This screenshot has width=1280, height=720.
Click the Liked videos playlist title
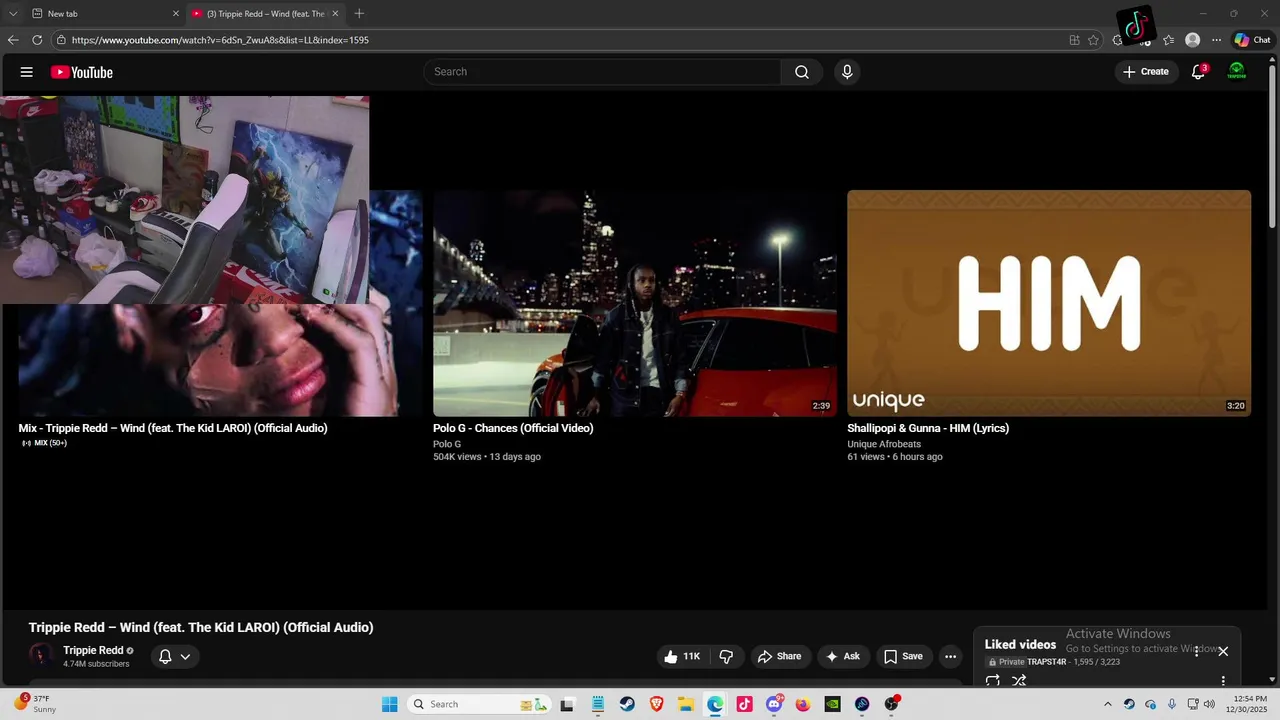coord(1020,644)
